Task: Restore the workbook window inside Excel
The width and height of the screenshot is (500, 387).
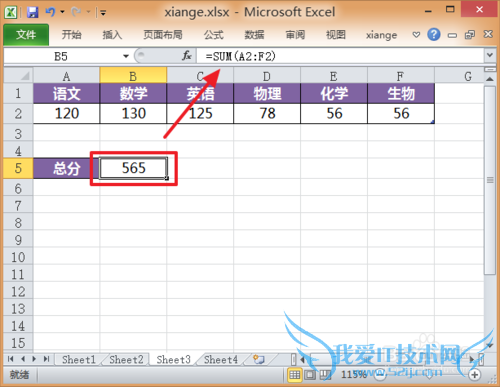Action: (x=470, y=34)
